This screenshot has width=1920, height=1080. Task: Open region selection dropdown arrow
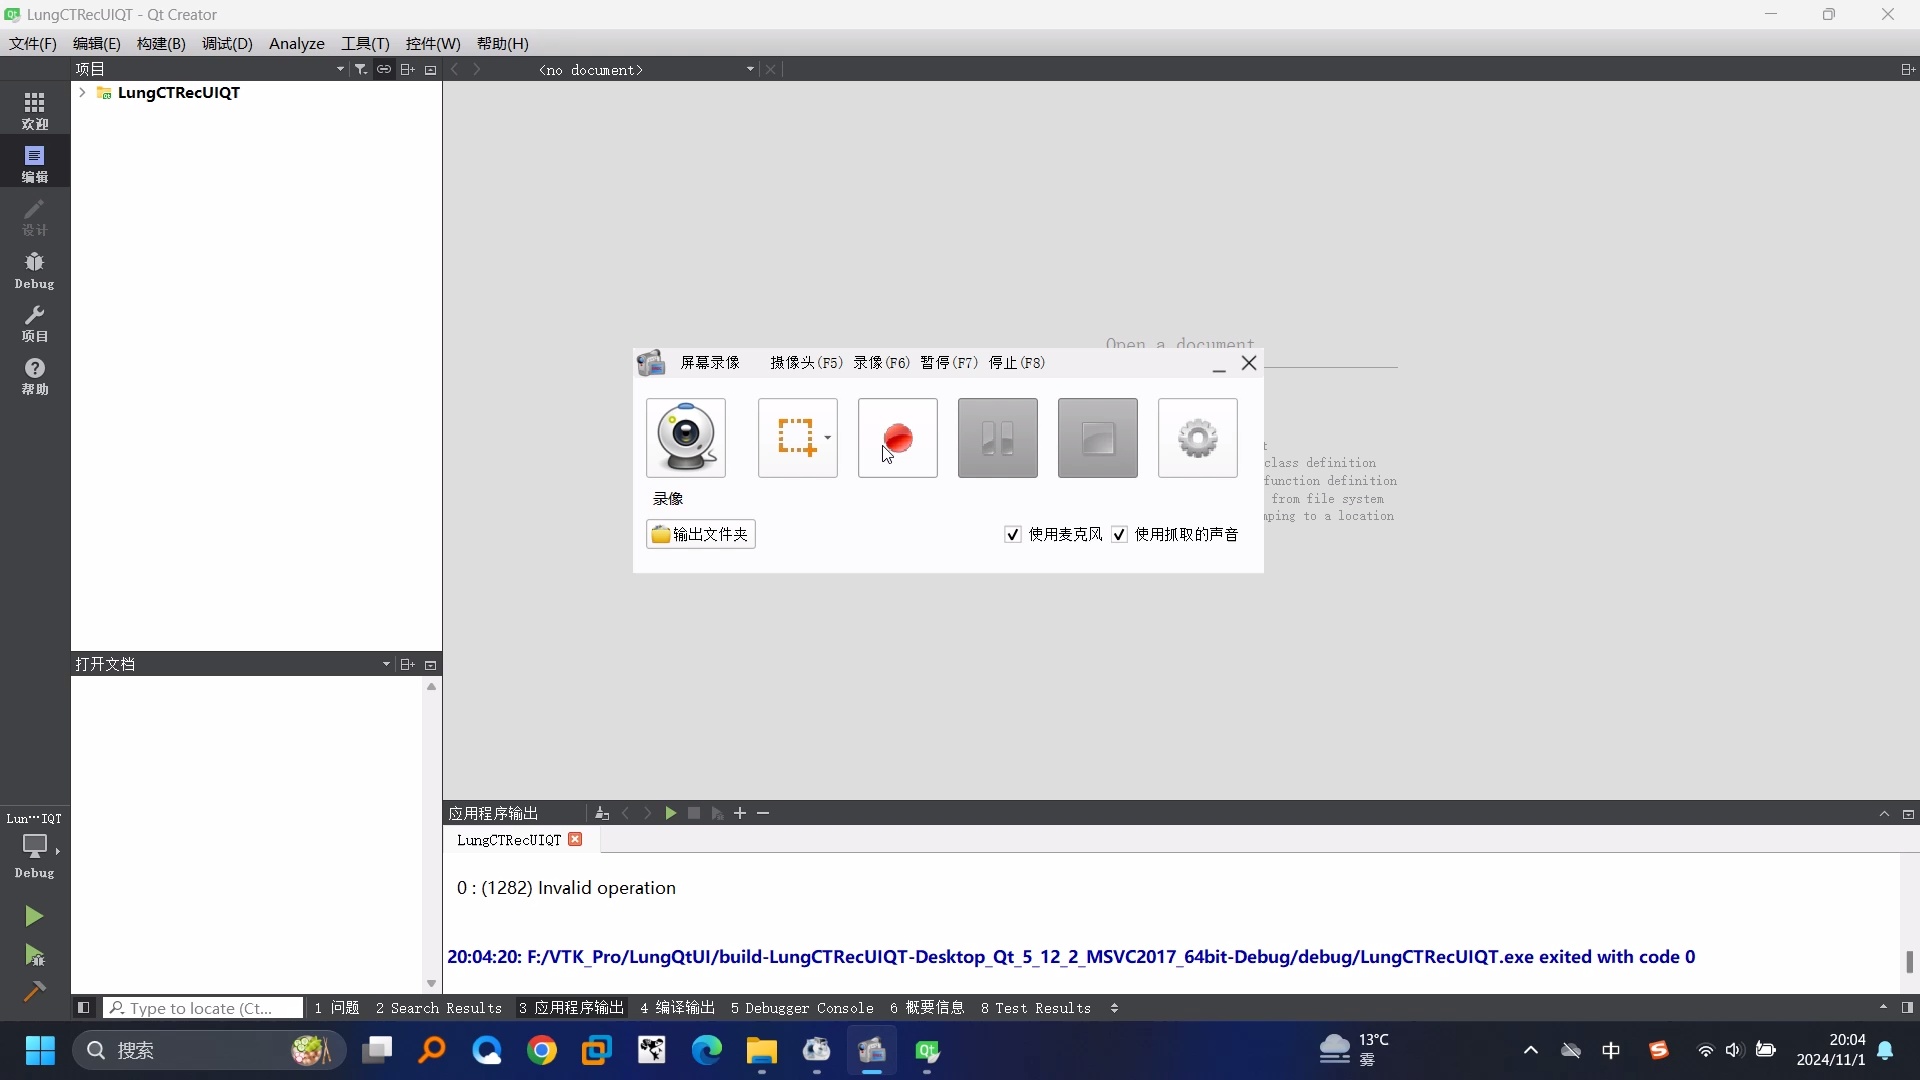(827, 438)
